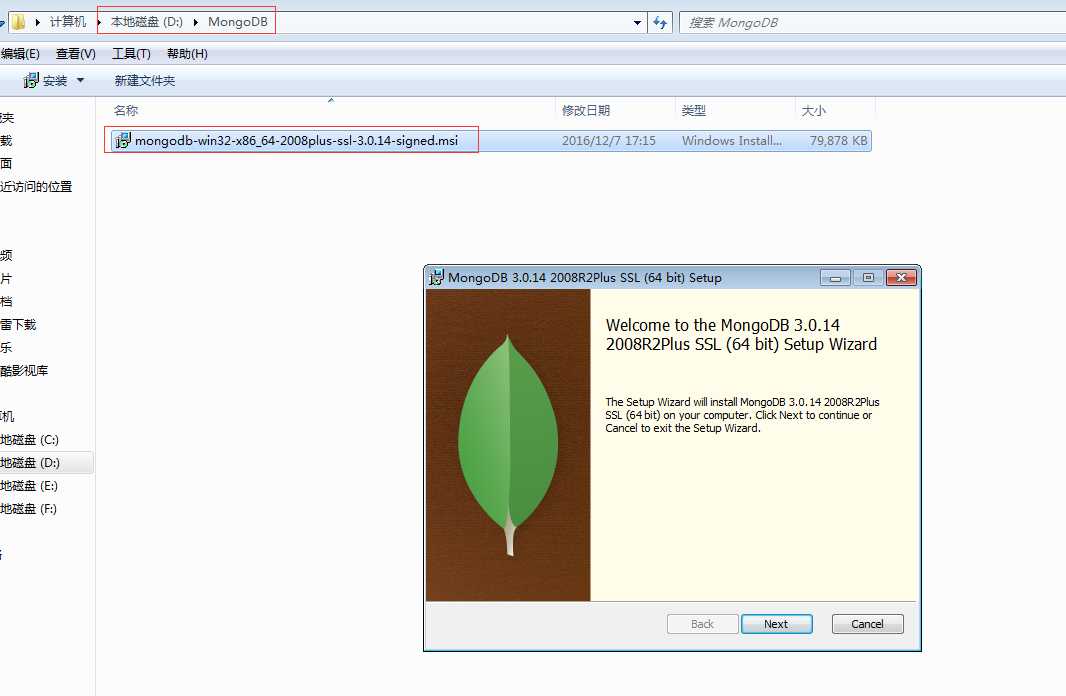Sort by the 修改日期 column header
The image size is (1066, 696).
(585, 110)
